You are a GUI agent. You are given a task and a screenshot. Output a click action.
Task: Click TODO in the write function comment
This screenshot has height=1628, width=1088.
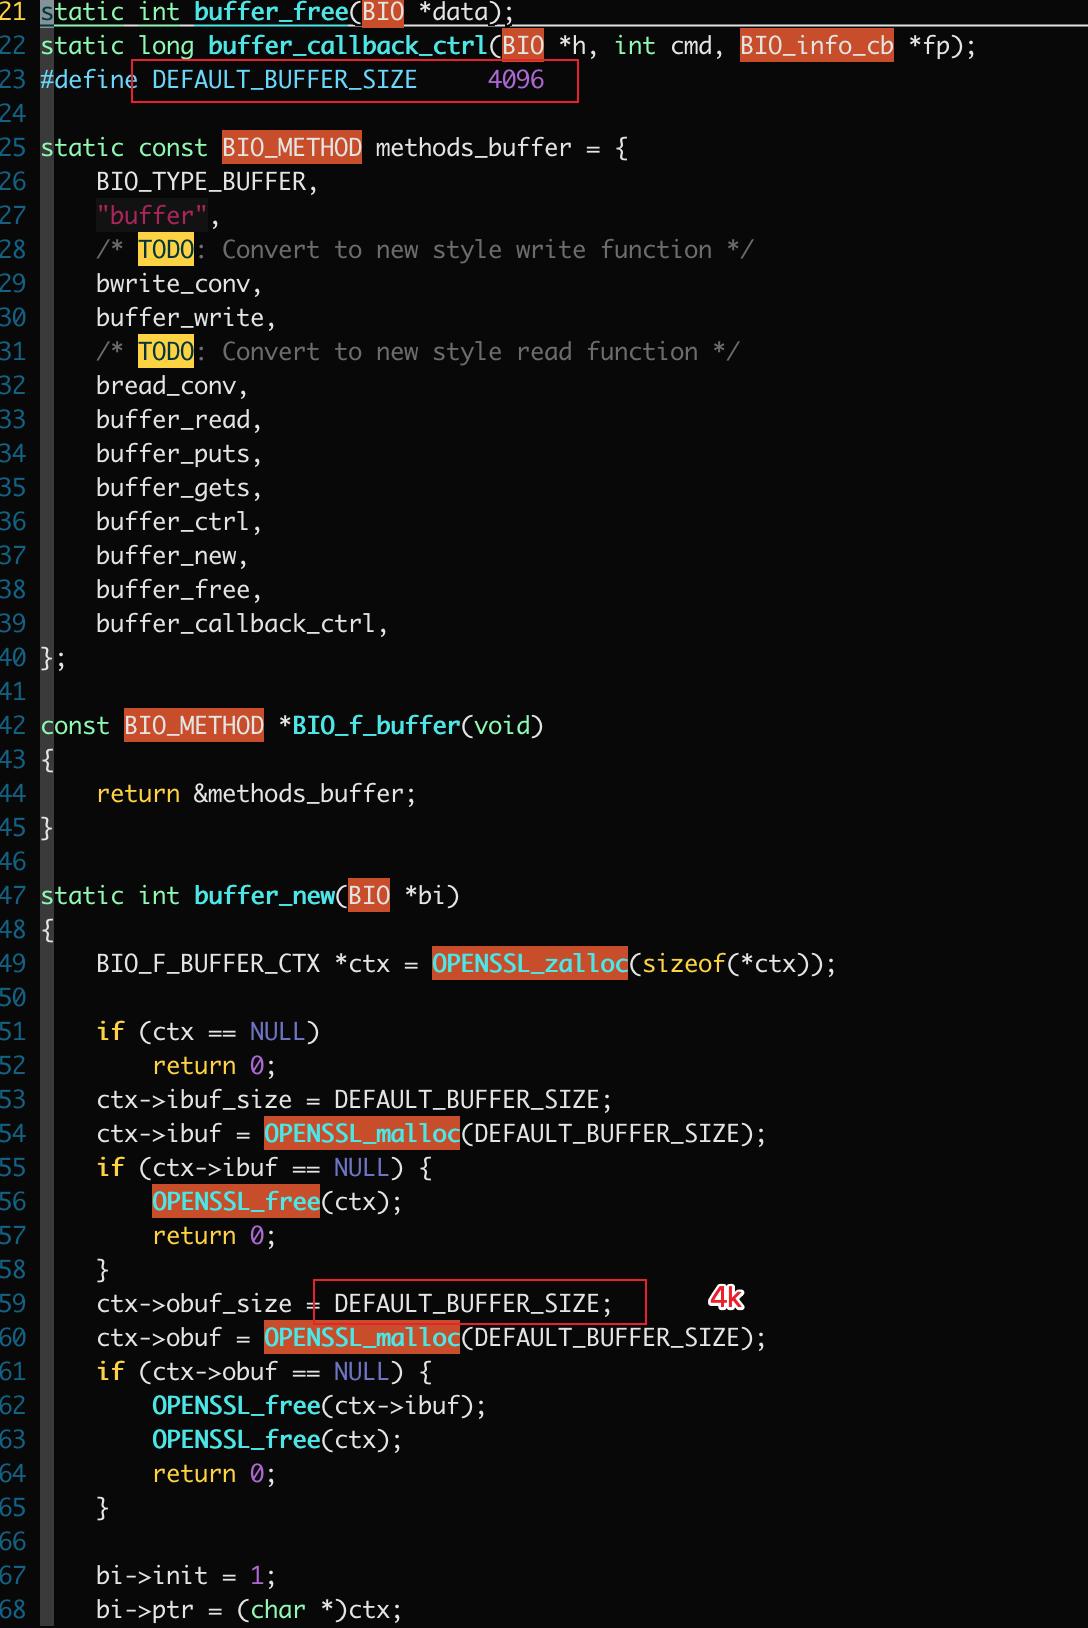tap(166, 250)
